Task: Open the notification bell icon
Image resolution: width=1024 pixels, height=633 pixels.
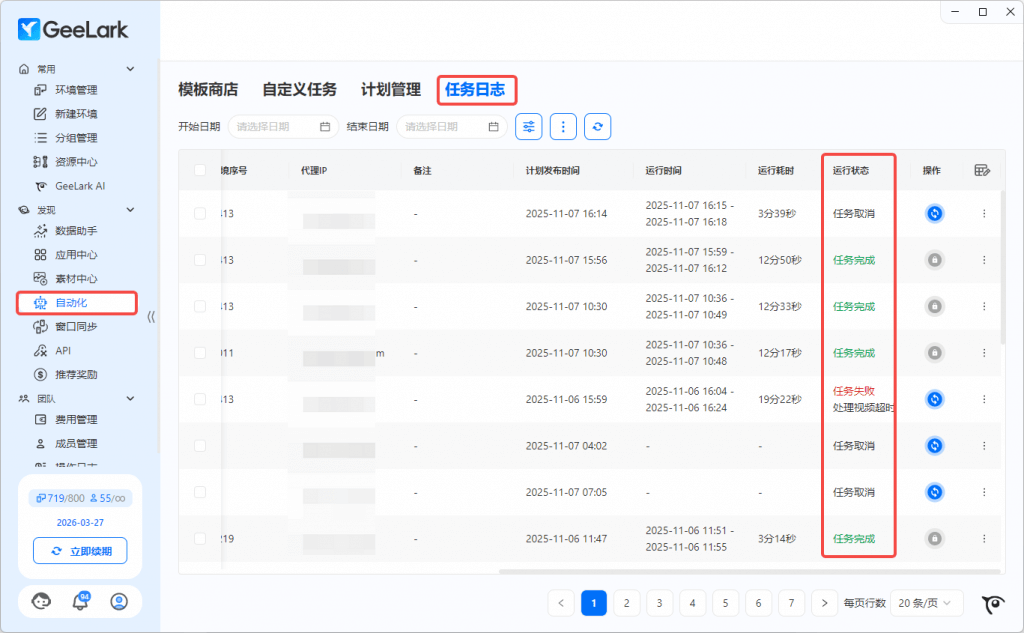Action: 80,601
